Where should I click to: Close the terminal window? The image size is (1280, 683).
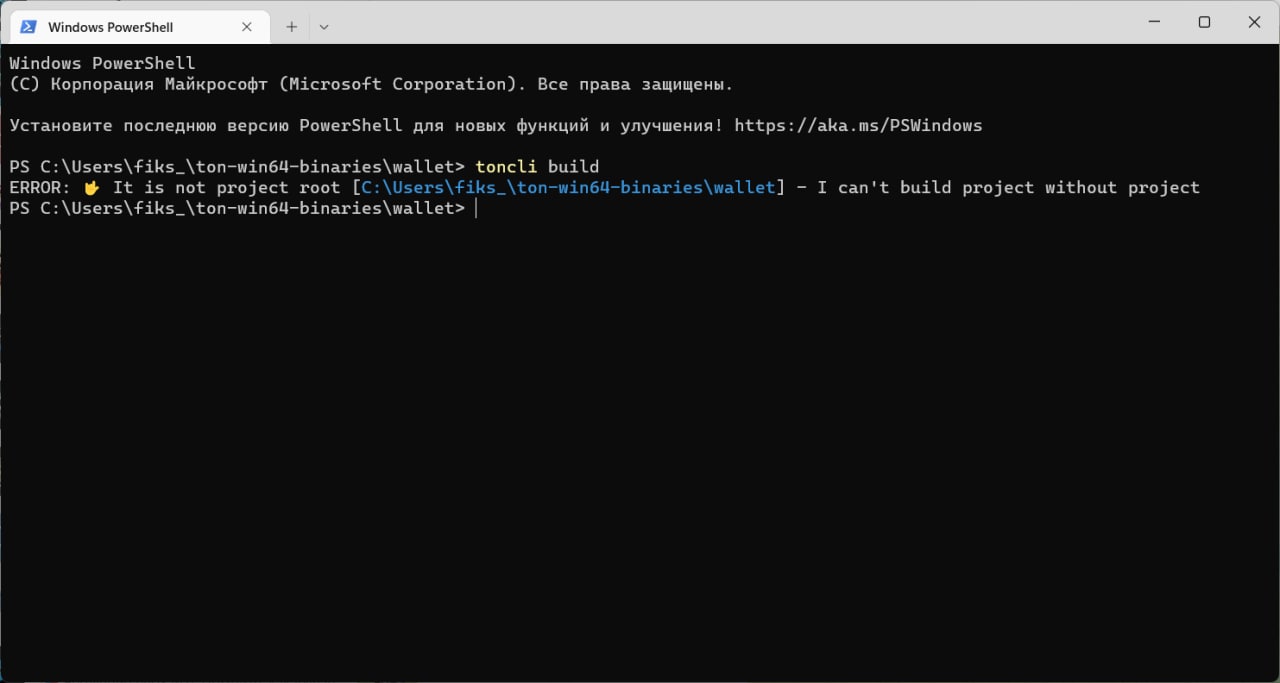[1254, 21]
